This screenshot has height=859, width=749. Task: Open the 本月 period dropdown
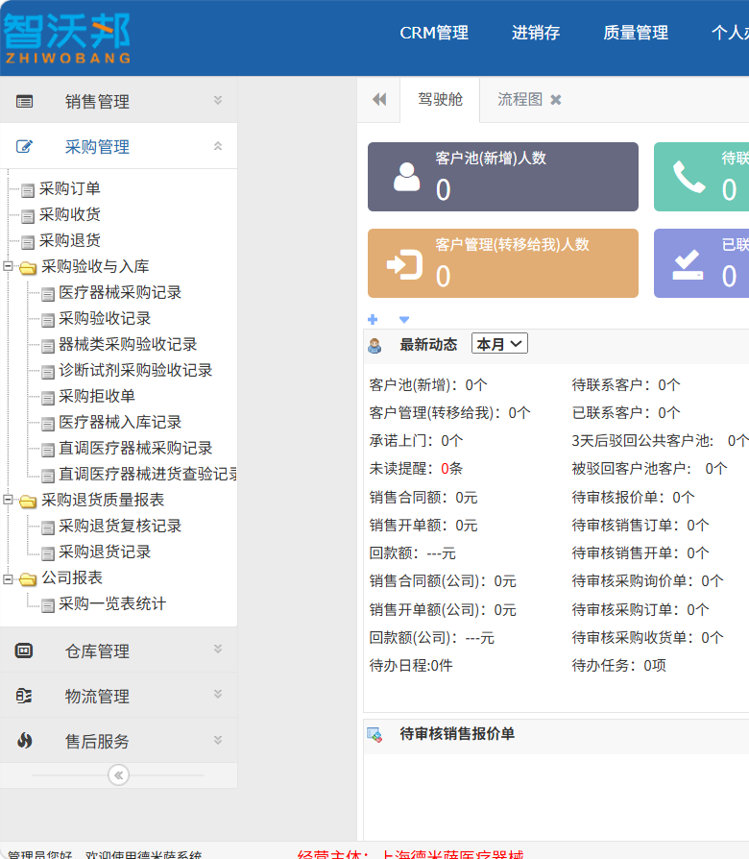(499, 343)
